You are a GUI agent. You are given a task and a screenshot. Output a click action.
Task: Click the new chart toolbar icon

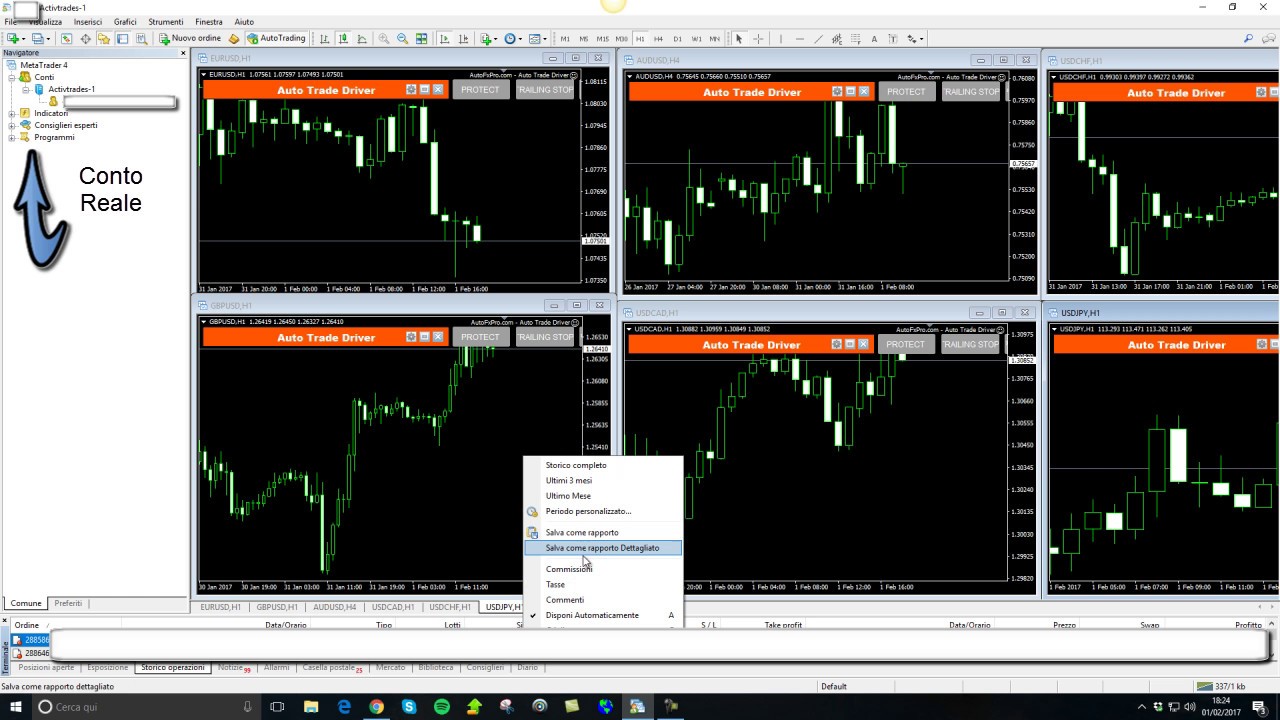pos(15,39)
